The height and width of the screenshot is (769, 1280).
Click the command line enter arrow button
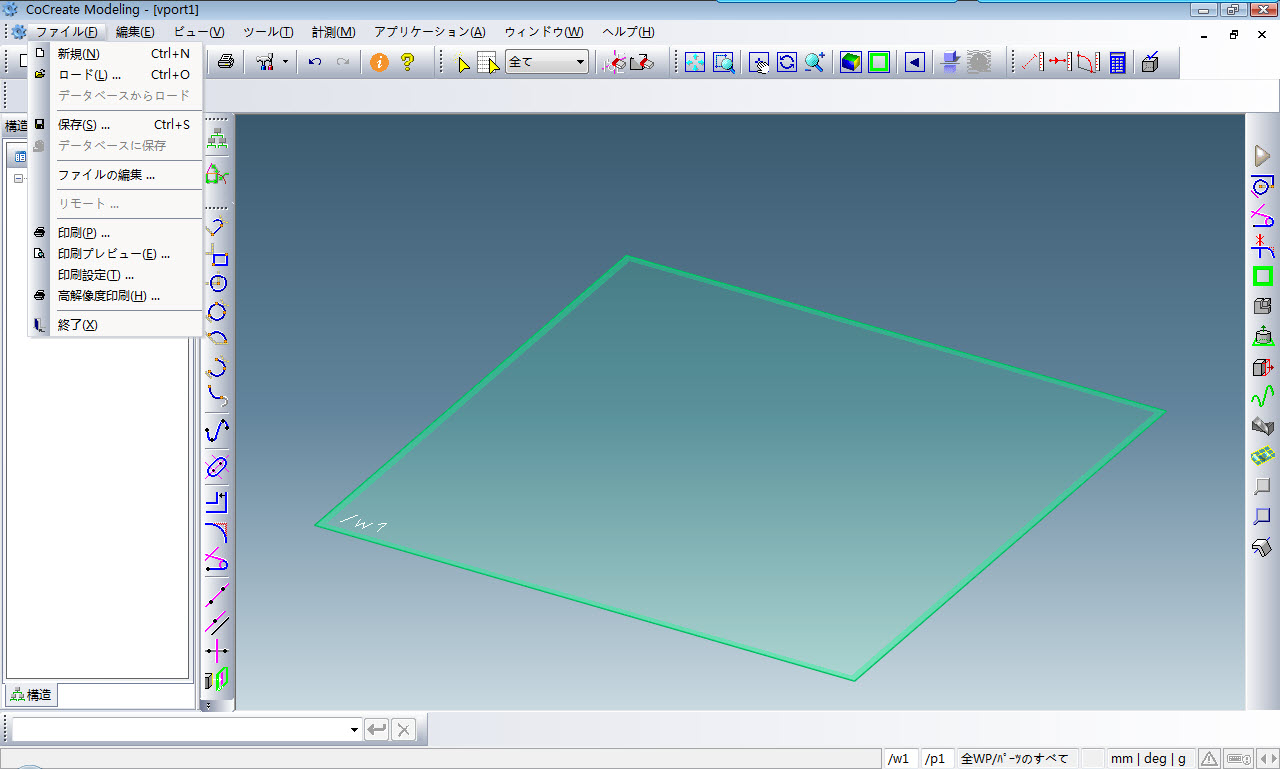pyautogui.click(x=377, y=730)
